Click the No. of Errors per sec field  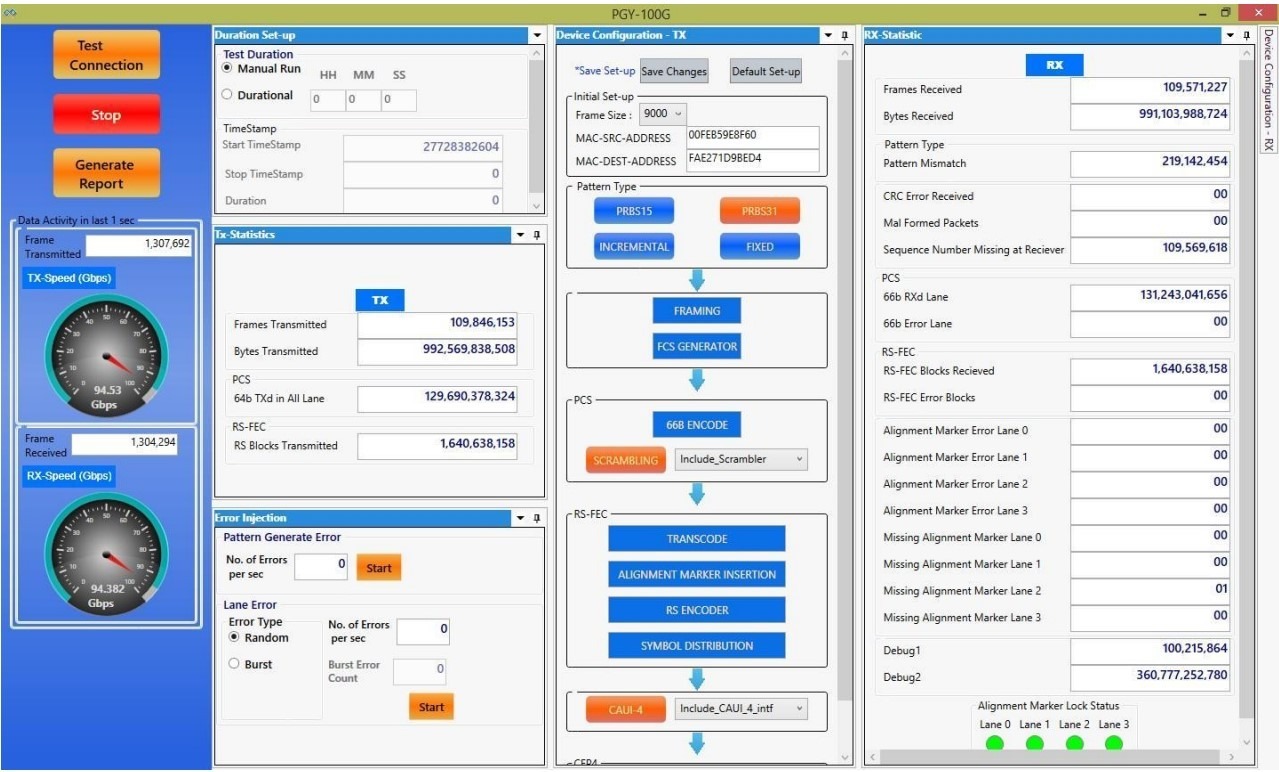point(320,565)
